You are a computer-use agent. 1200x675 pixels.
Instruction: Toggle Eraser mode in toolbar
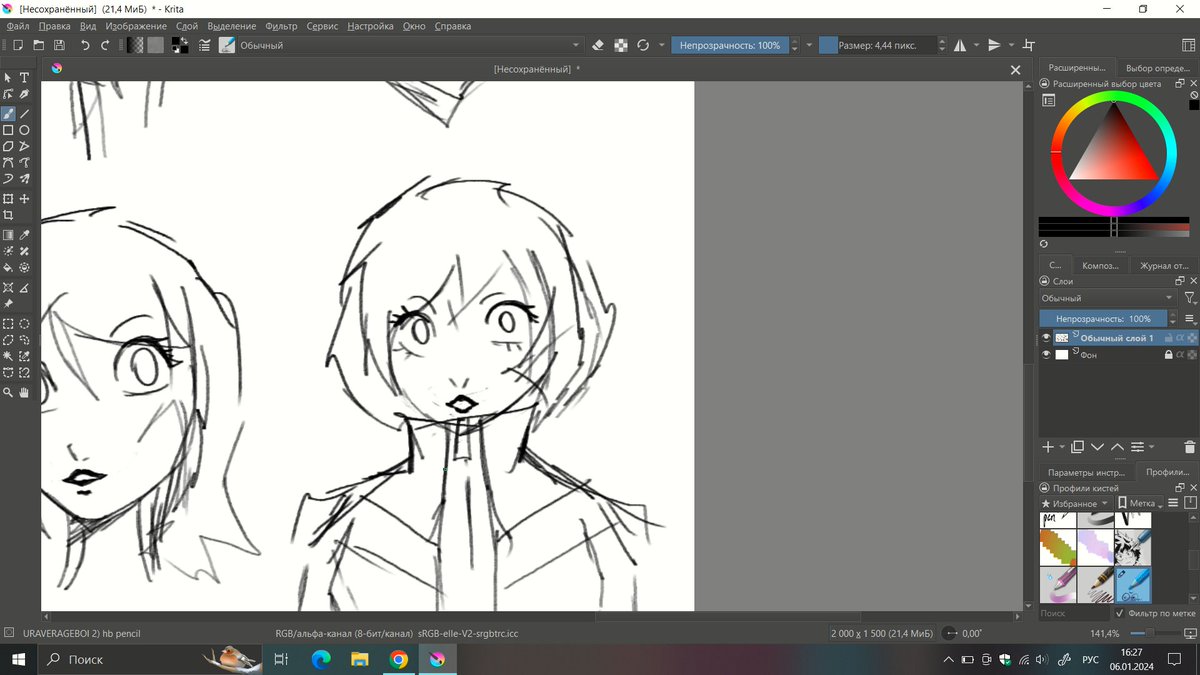click(598, 45)
